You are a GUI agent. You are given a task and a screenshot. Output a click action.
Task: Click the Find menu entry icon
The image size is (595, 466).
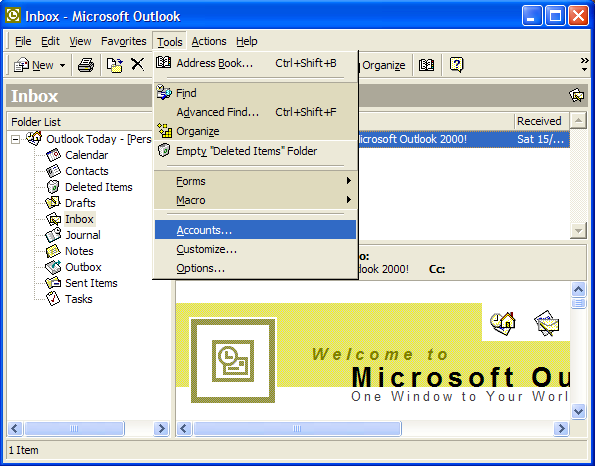164,93
